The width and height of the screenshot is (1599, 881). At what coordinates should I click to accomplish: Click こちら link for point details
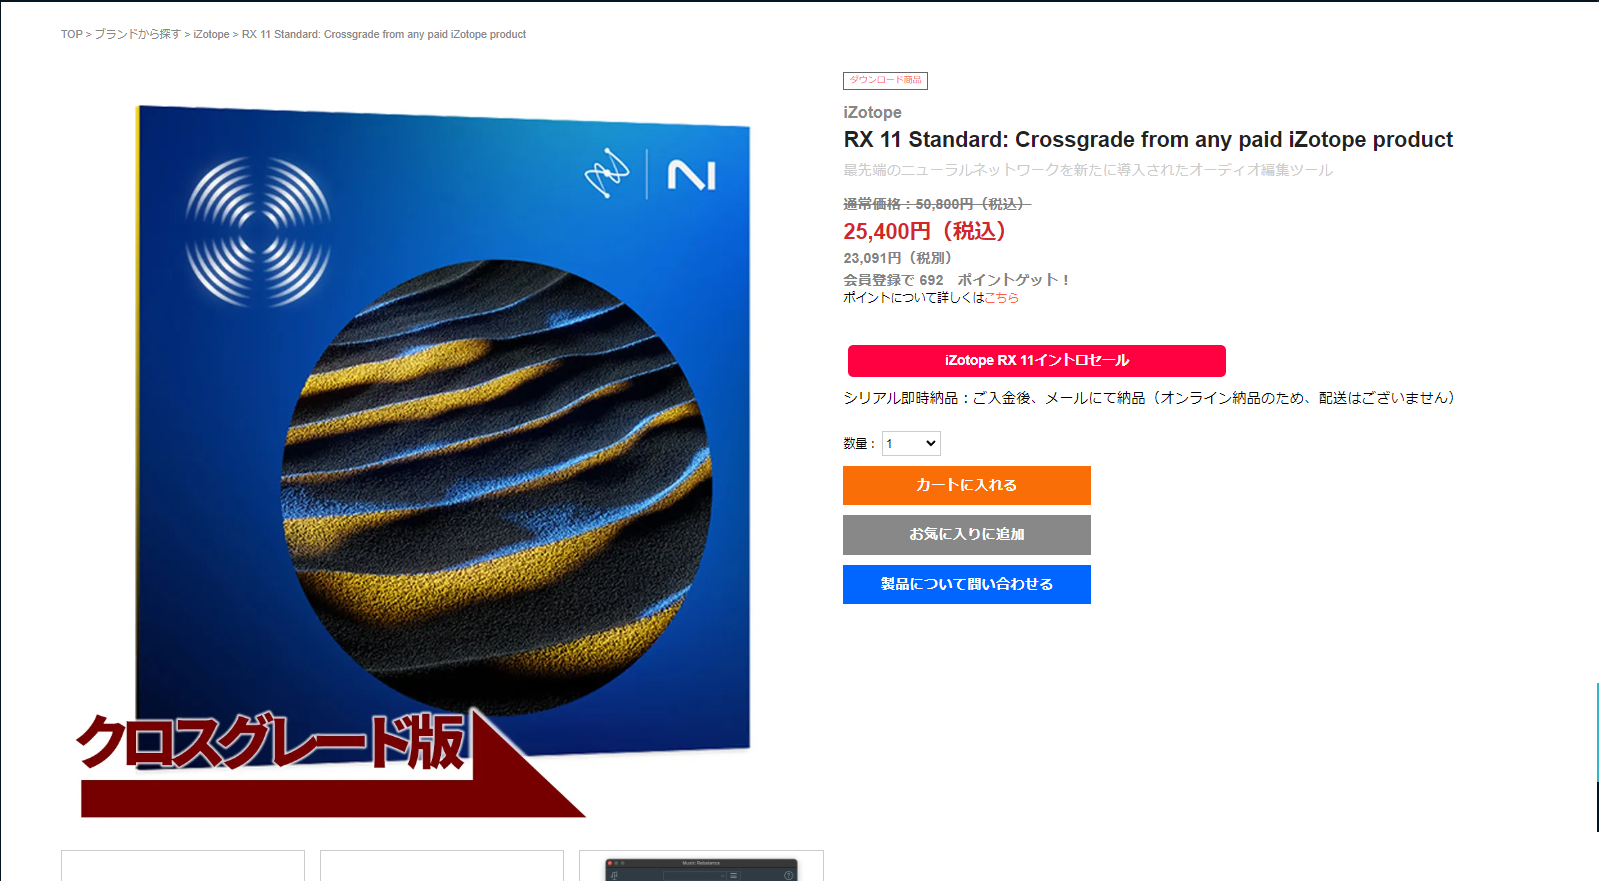(1002, 298)
